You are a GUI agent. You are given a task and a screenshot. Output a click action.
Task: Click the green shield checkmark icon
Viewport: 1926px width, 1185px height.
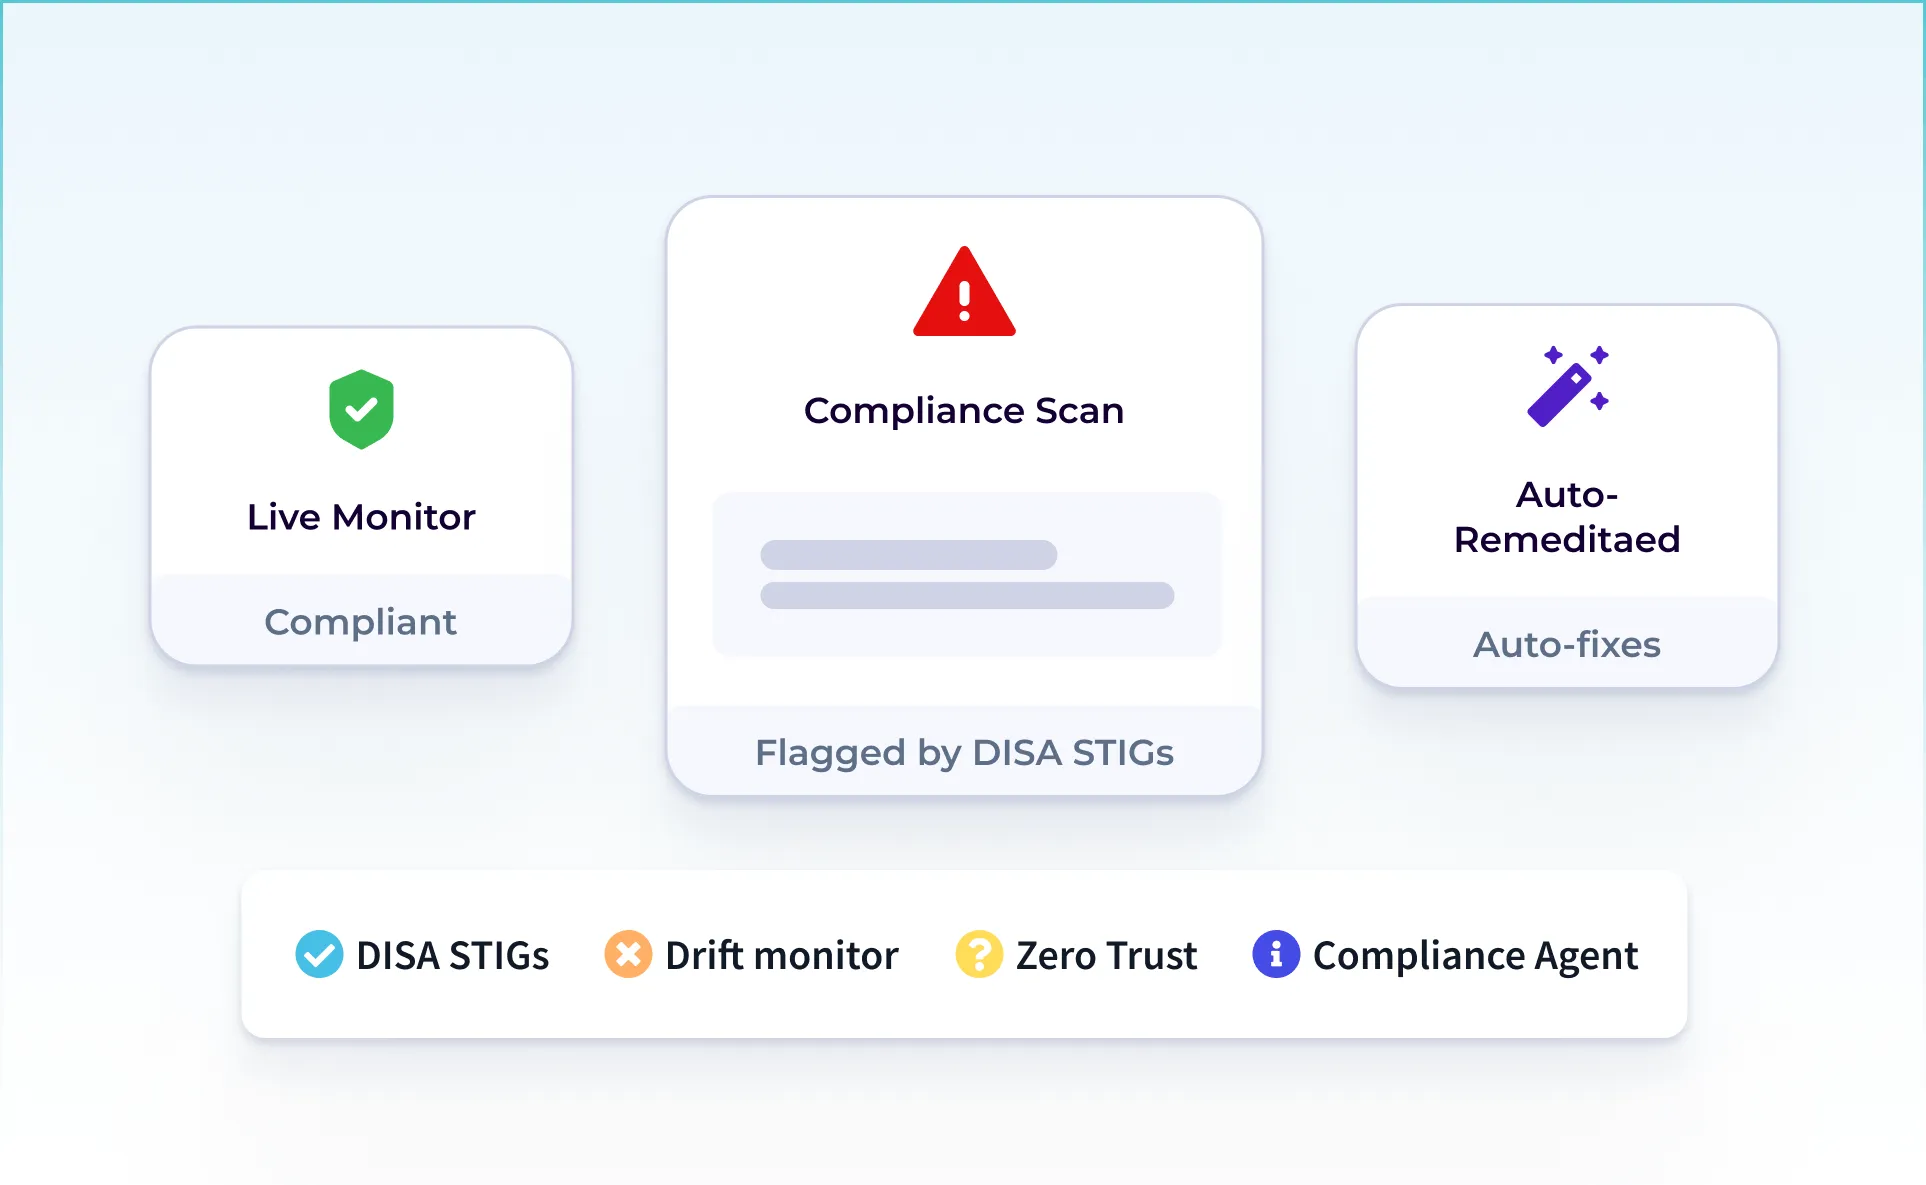tap(361, 409)
